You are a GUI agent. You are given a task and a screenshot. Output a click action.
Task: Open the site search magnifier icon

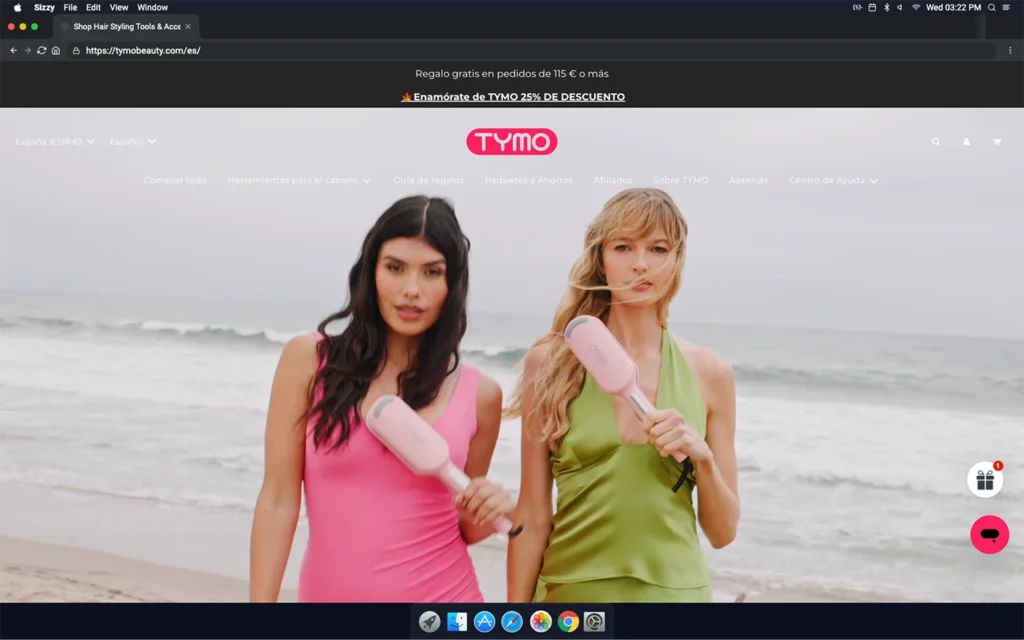click(936, 142)
